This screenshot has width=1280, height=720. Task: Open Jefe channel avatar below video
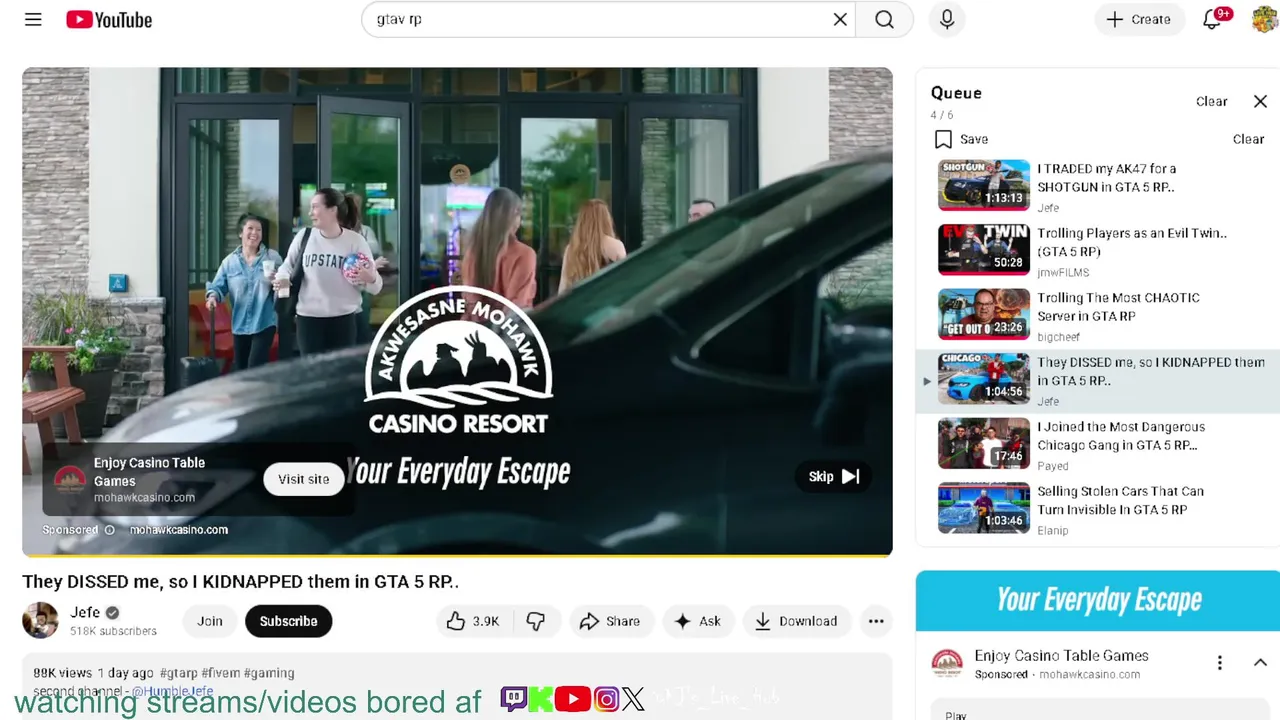coord(40,620)
